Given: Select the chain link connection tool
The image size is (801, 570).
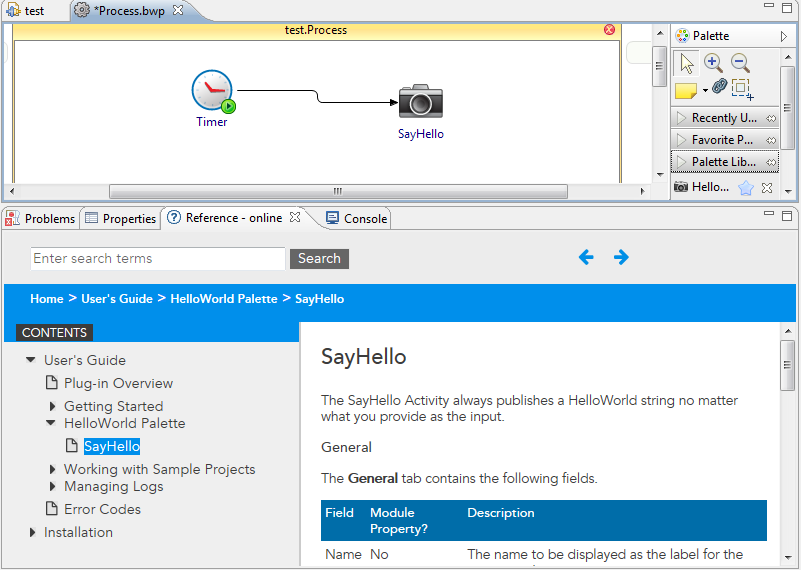Looking at the screenshot, I should tap(719, 88).
